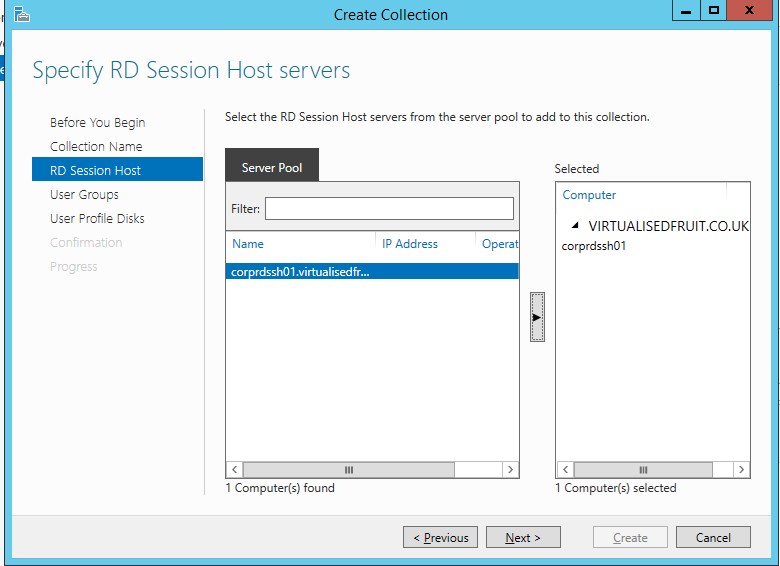Click the Next button

click(x=522, y=538)
